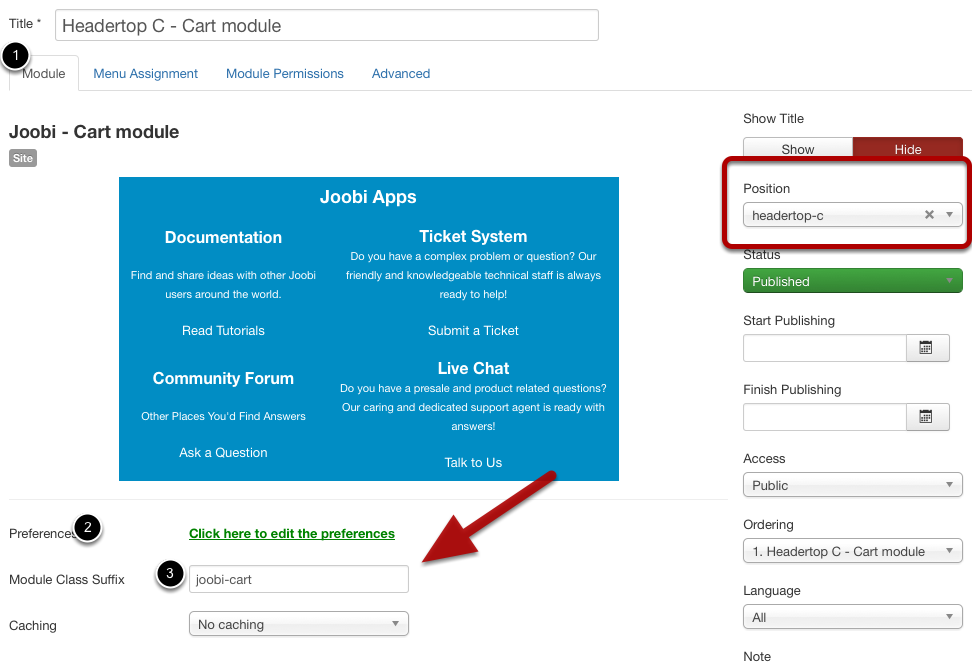Click the edit preferences link
The height and width of the screenshot is (670, 972).
[x=292, y=534]
